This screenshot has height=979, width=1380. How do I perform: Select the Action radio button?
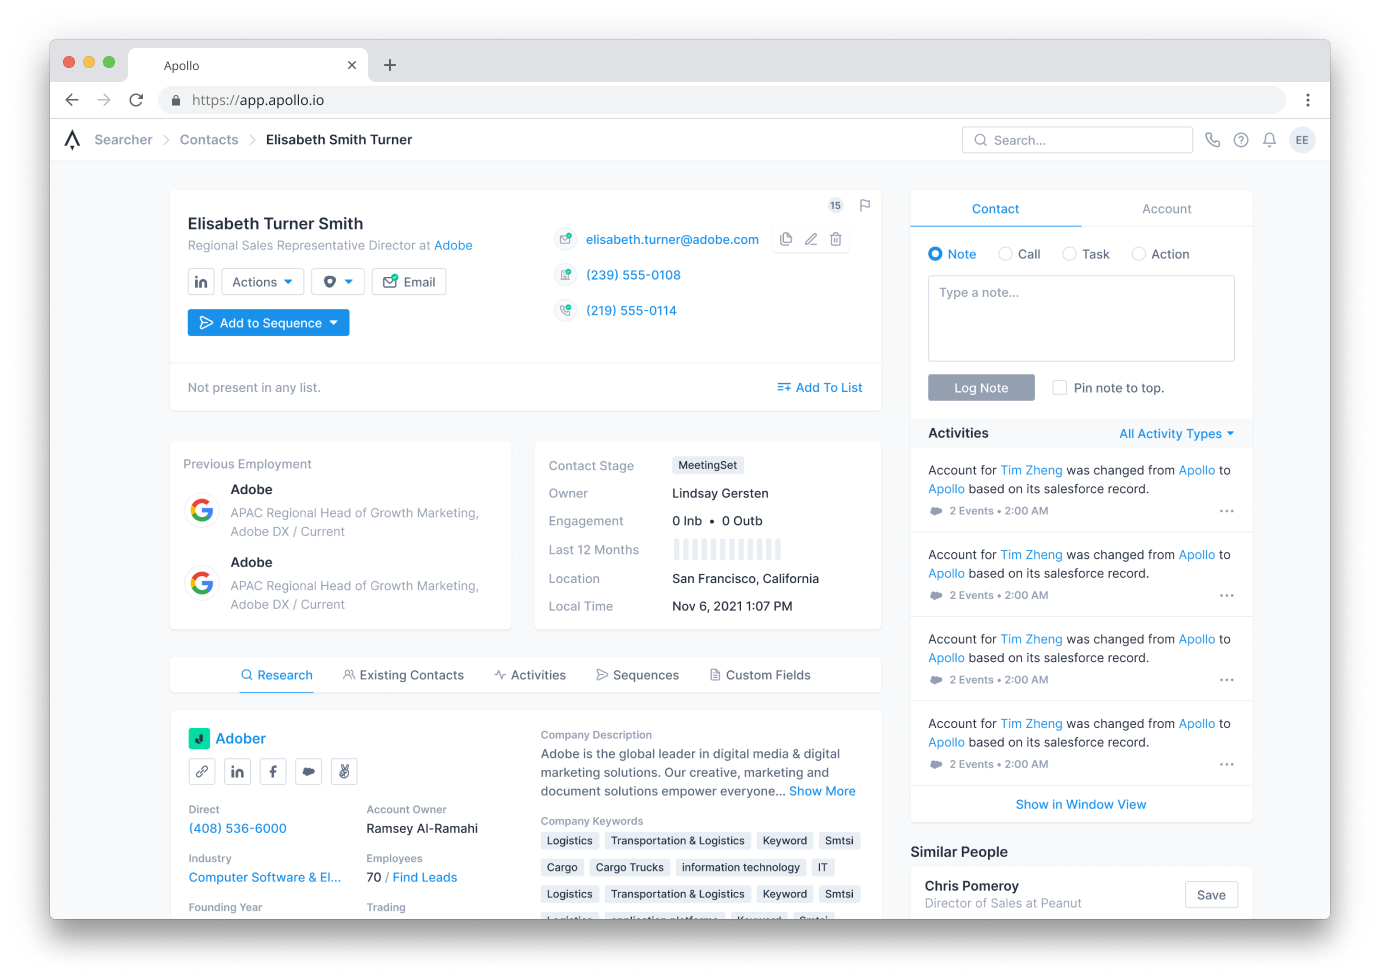[x=1138, y=254]
